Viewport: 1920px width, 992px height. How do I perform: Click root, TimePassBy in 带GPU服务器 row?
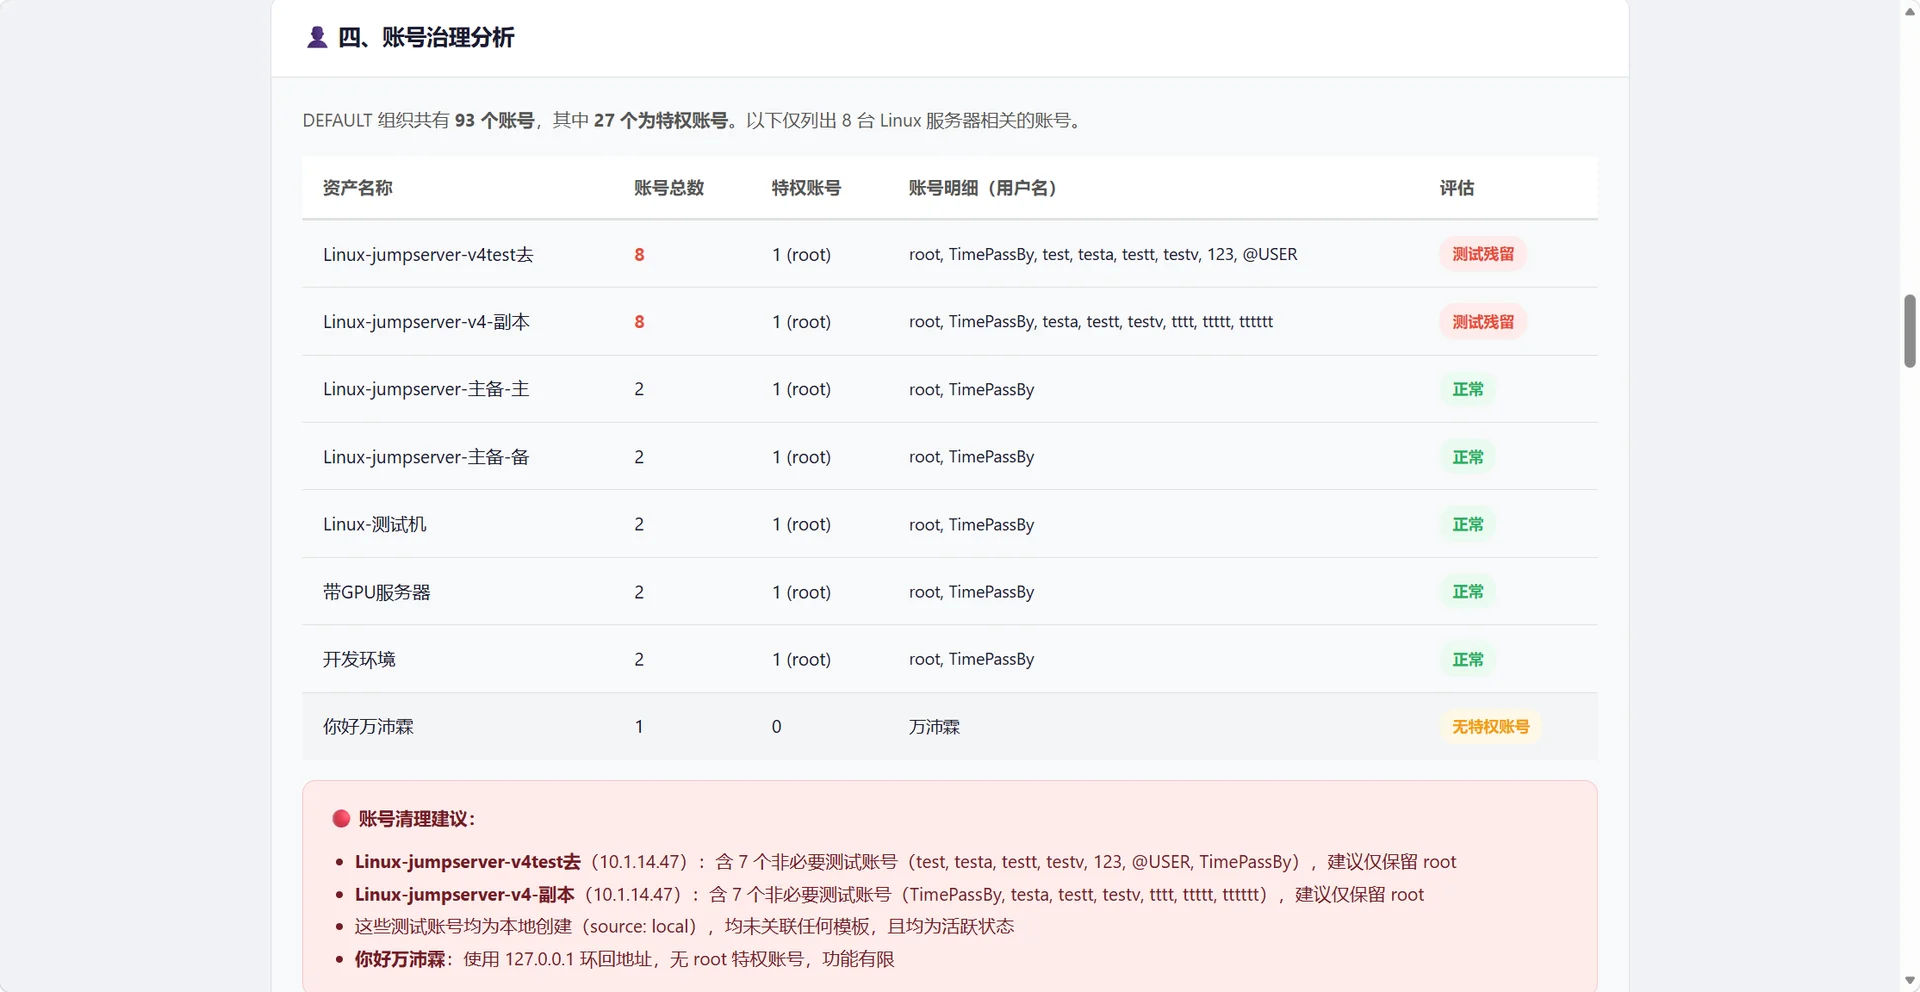(x=972, y=592)
